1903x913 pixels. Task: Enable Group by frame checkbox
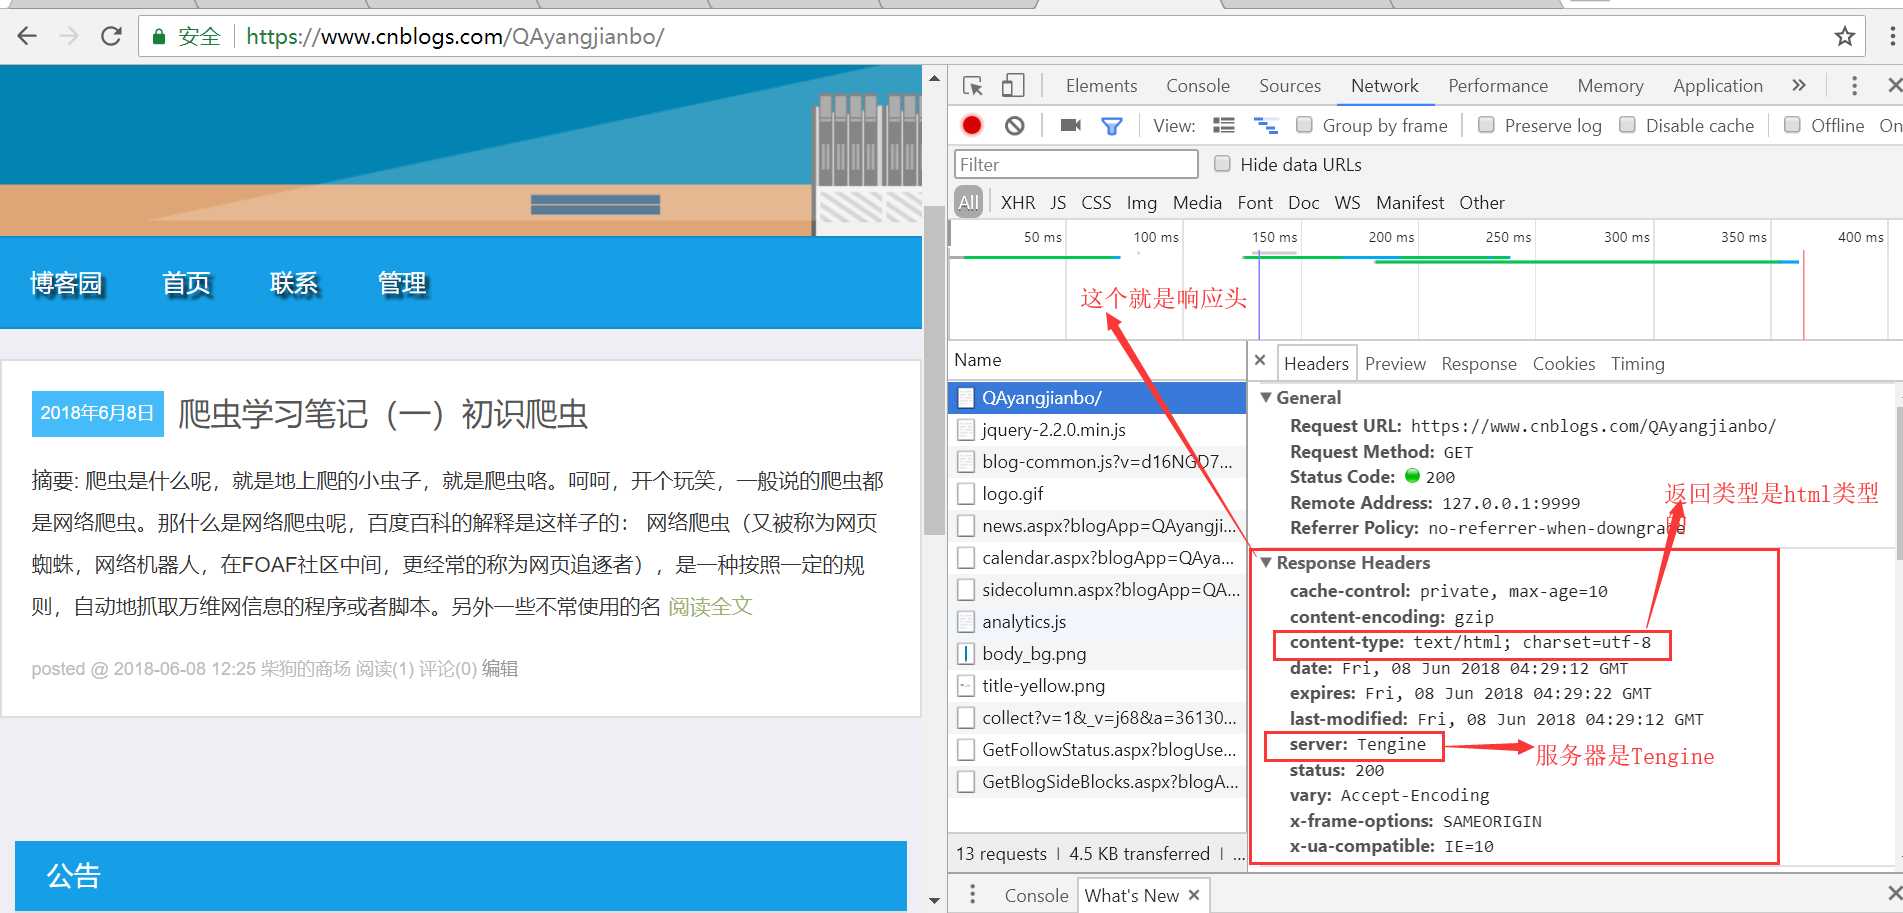[1304, 125]
